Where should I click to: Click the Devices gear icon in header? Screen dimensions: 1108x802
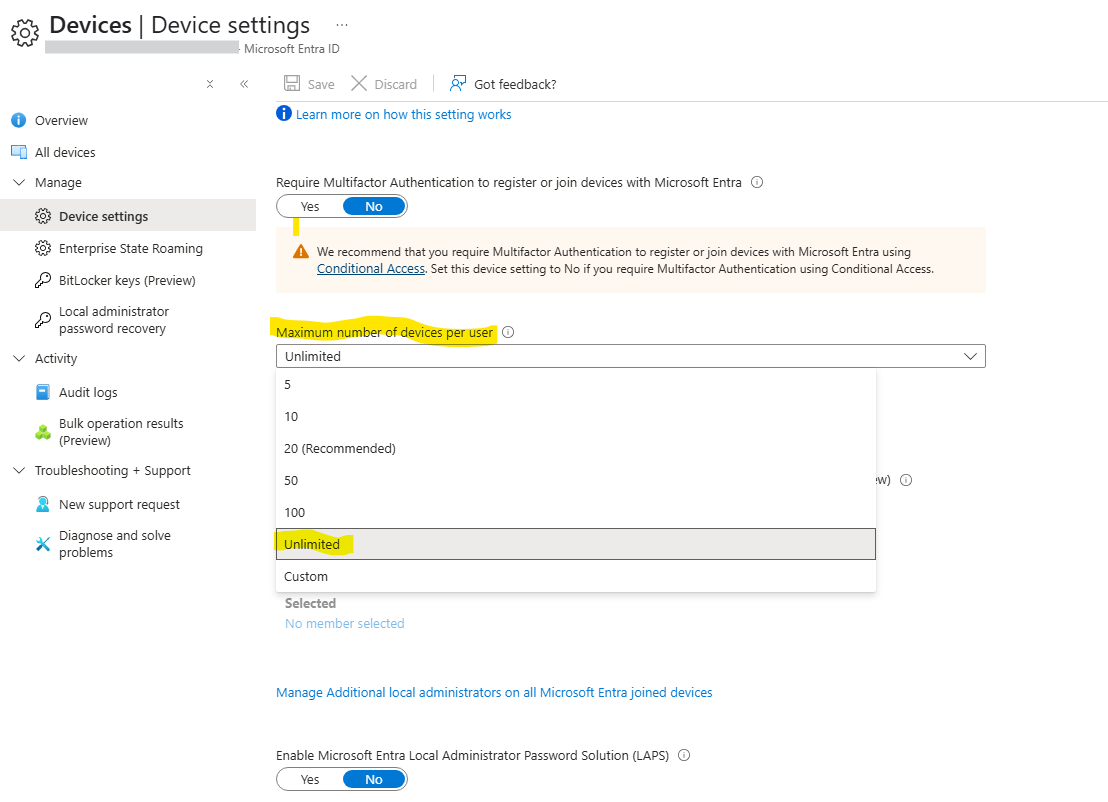(25, 33)
